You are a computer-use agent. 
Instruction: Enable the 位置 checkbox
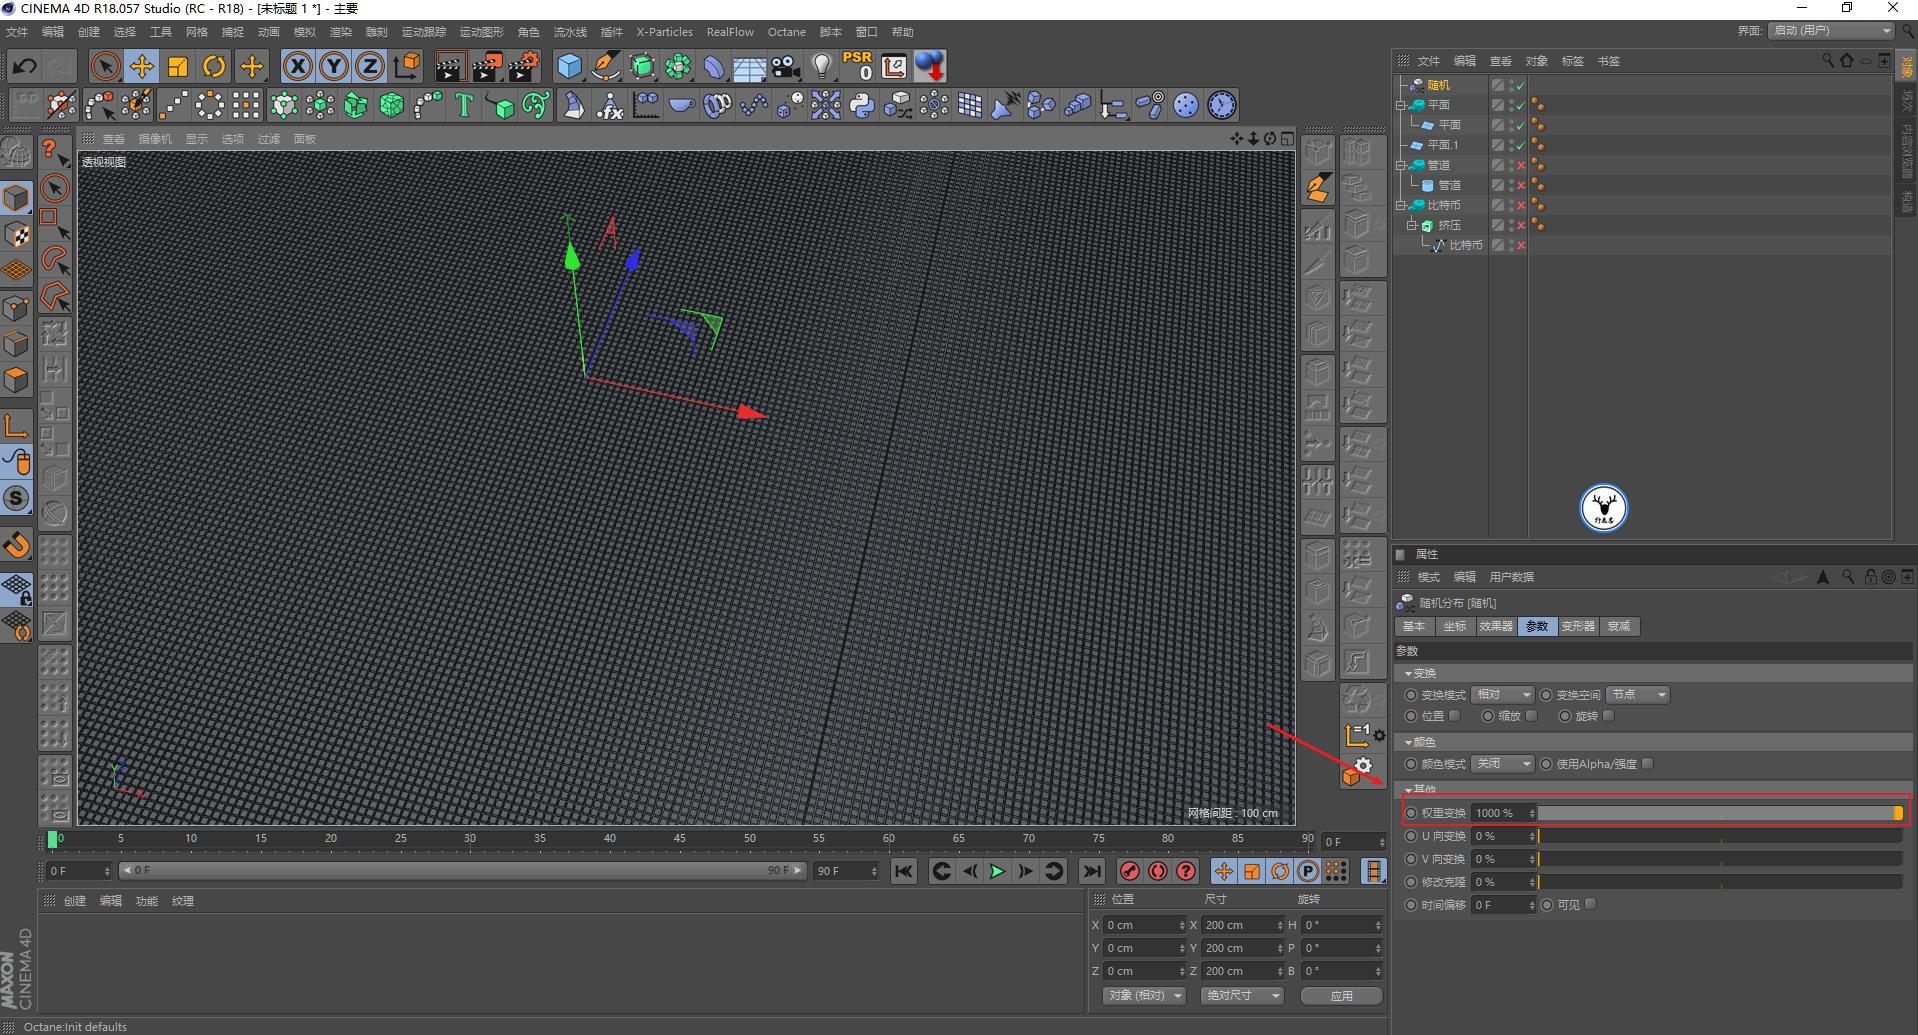pyautogui.click(x=1455, y=716)
